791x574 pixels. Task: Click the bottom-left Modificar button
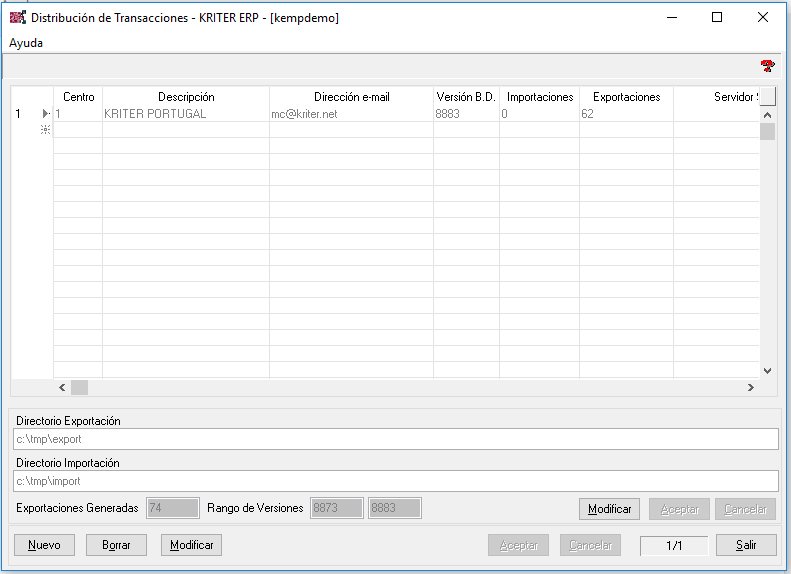pos(191,545)
